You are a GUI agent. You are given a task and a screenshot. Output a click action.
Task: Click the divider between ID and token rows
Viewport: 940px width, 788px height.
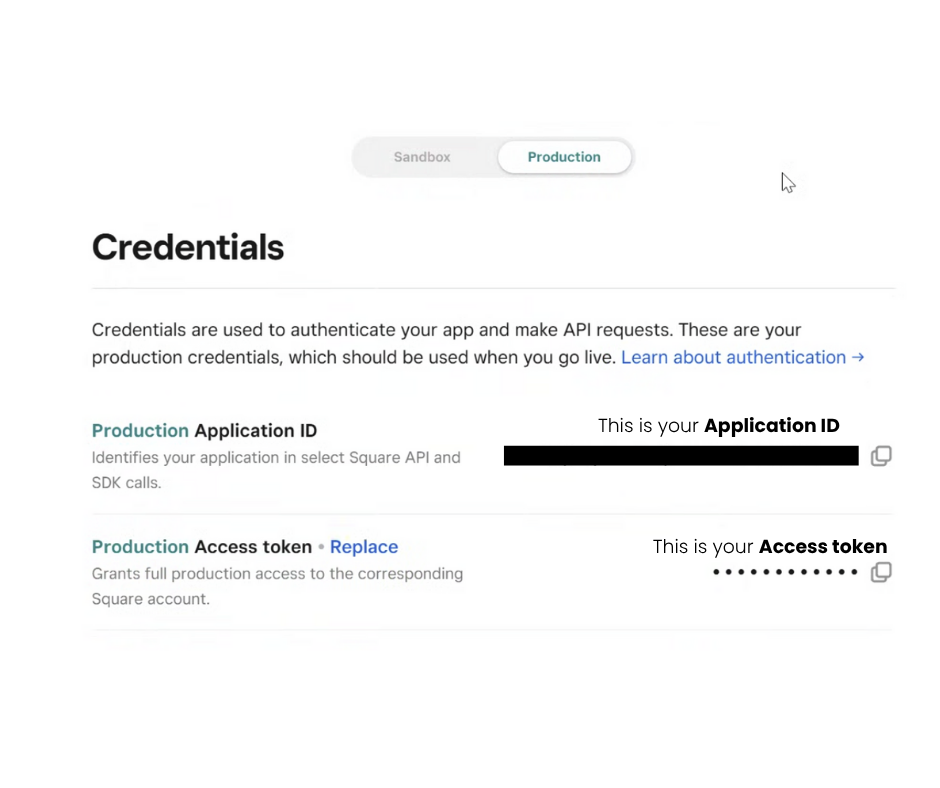pos(492,514)
